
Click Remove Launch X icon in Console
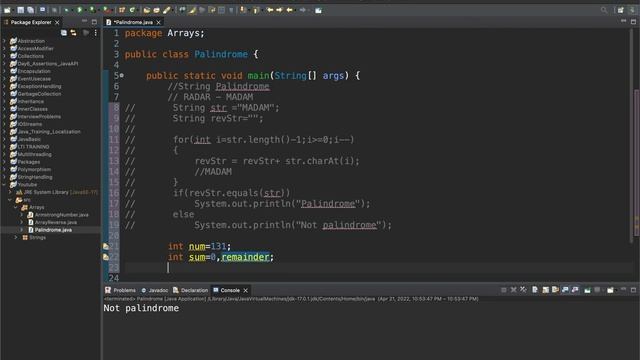(x=513, y=290)
